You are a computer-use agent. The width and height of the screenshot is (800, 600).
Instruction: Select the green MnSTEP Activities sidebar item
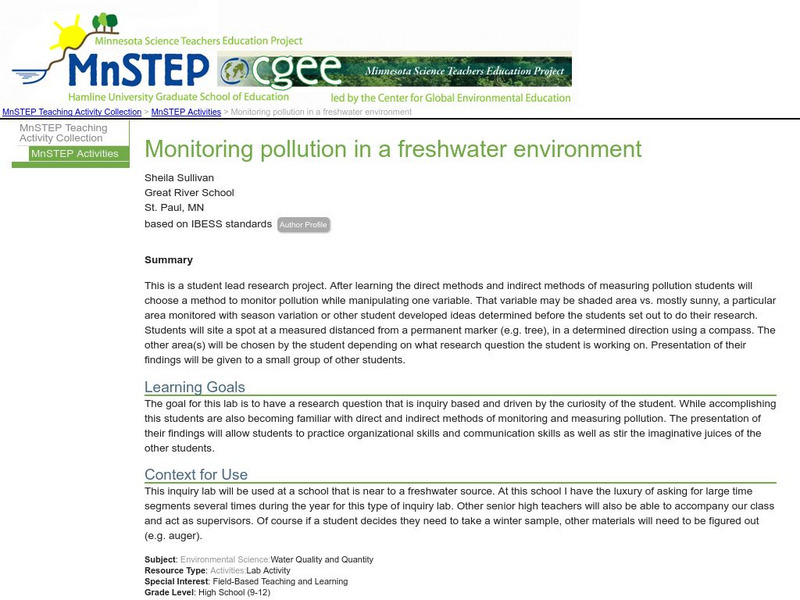coord(75,154)
